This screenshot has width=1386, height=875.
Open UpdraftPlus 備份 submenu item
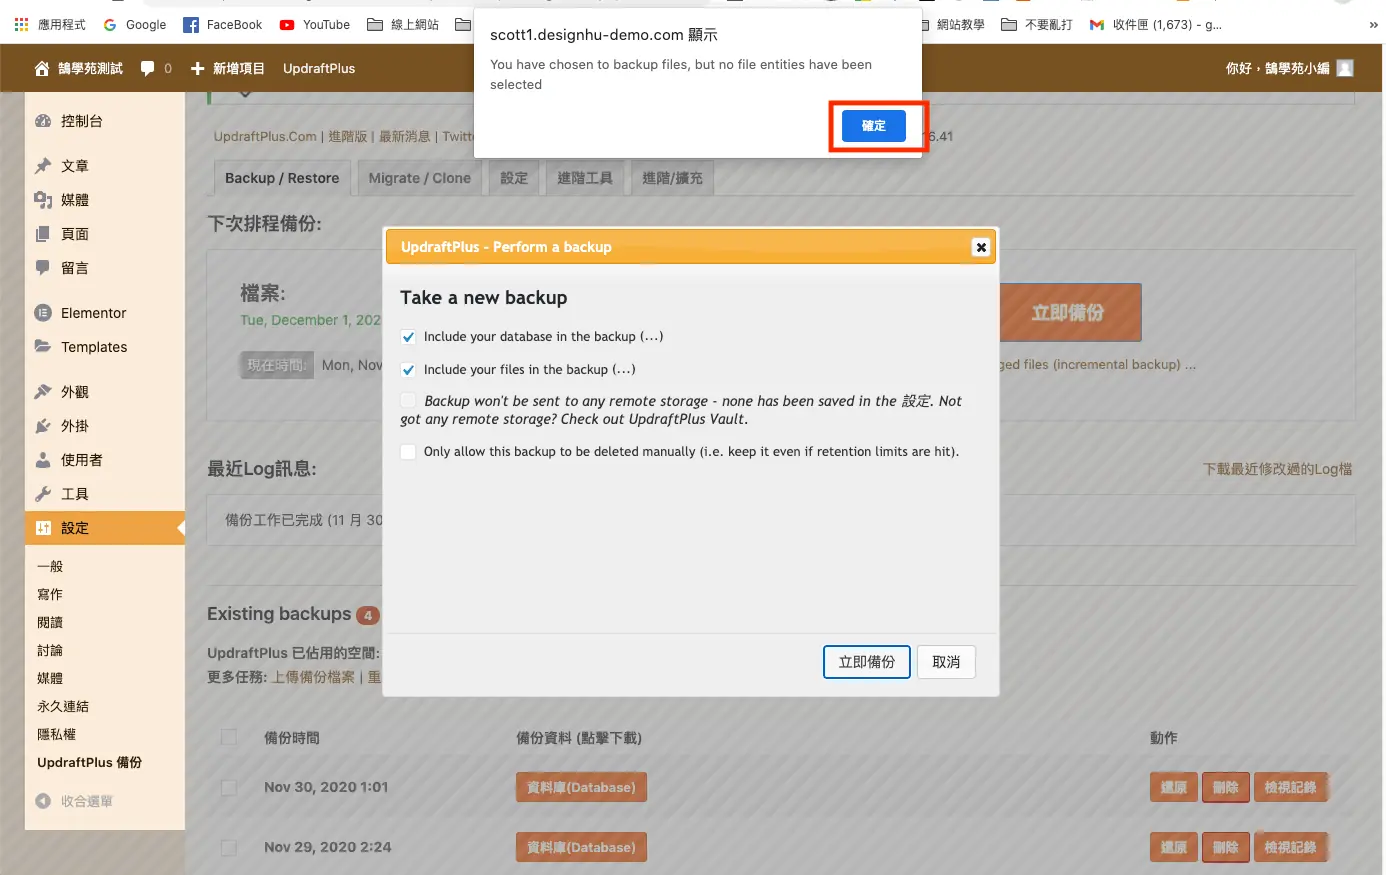89,763
